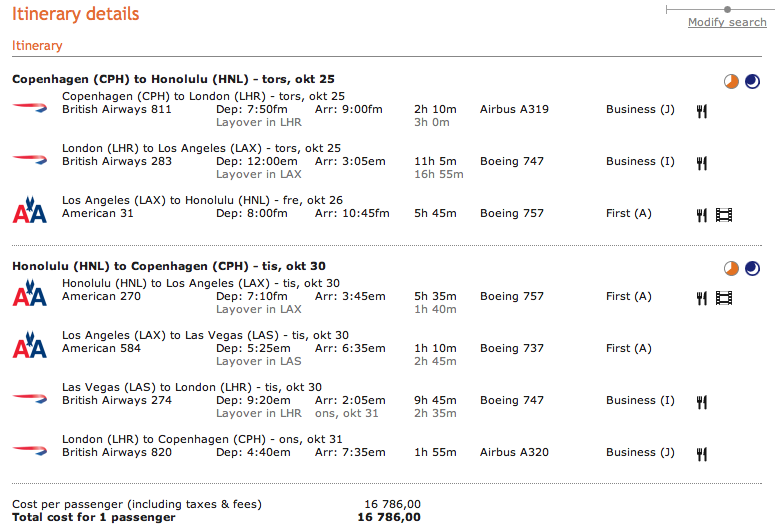The width and height of the screenshot is (775, 530).
Task: Select the Itinerary section tab
Action: tap(37, 45)
